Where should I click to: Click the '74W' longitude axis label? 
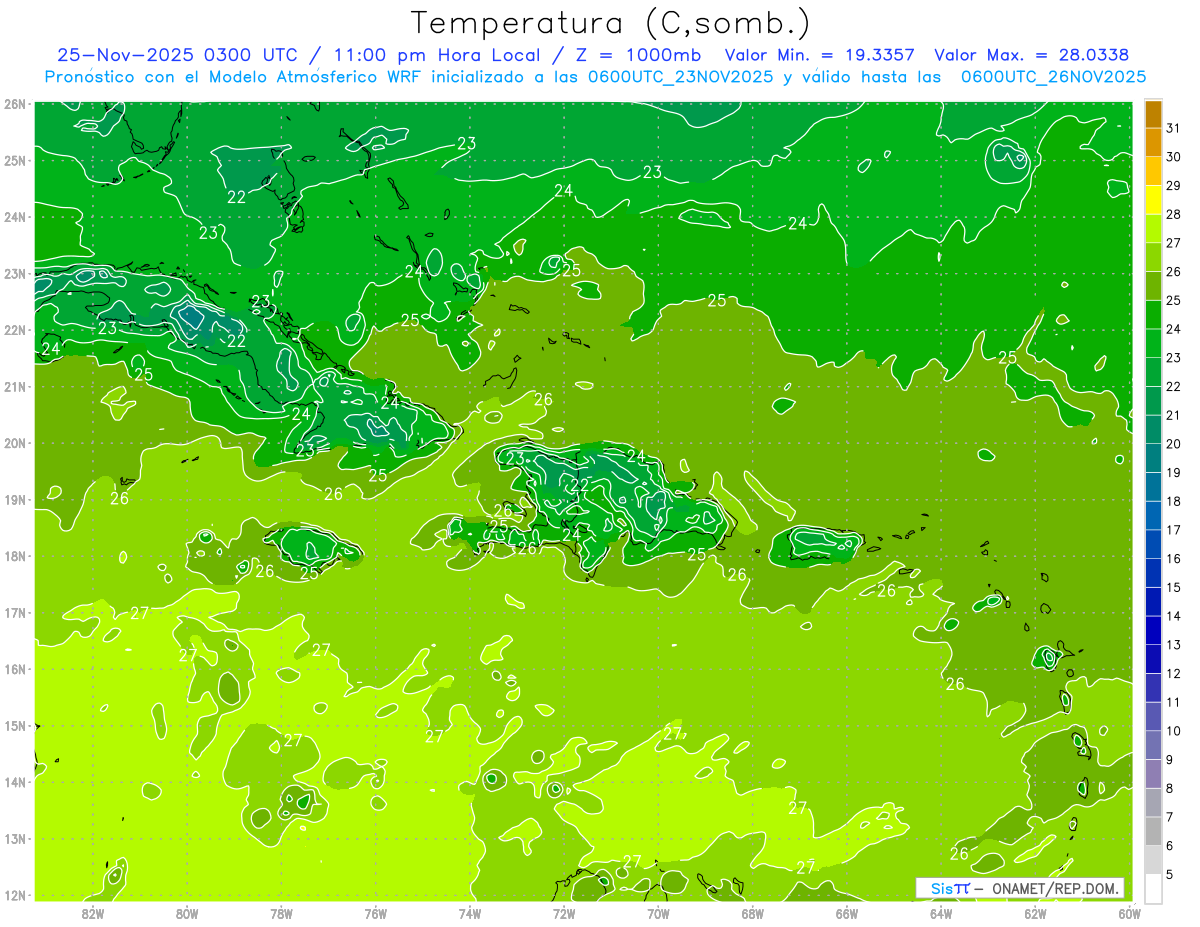tap(470, 912)
